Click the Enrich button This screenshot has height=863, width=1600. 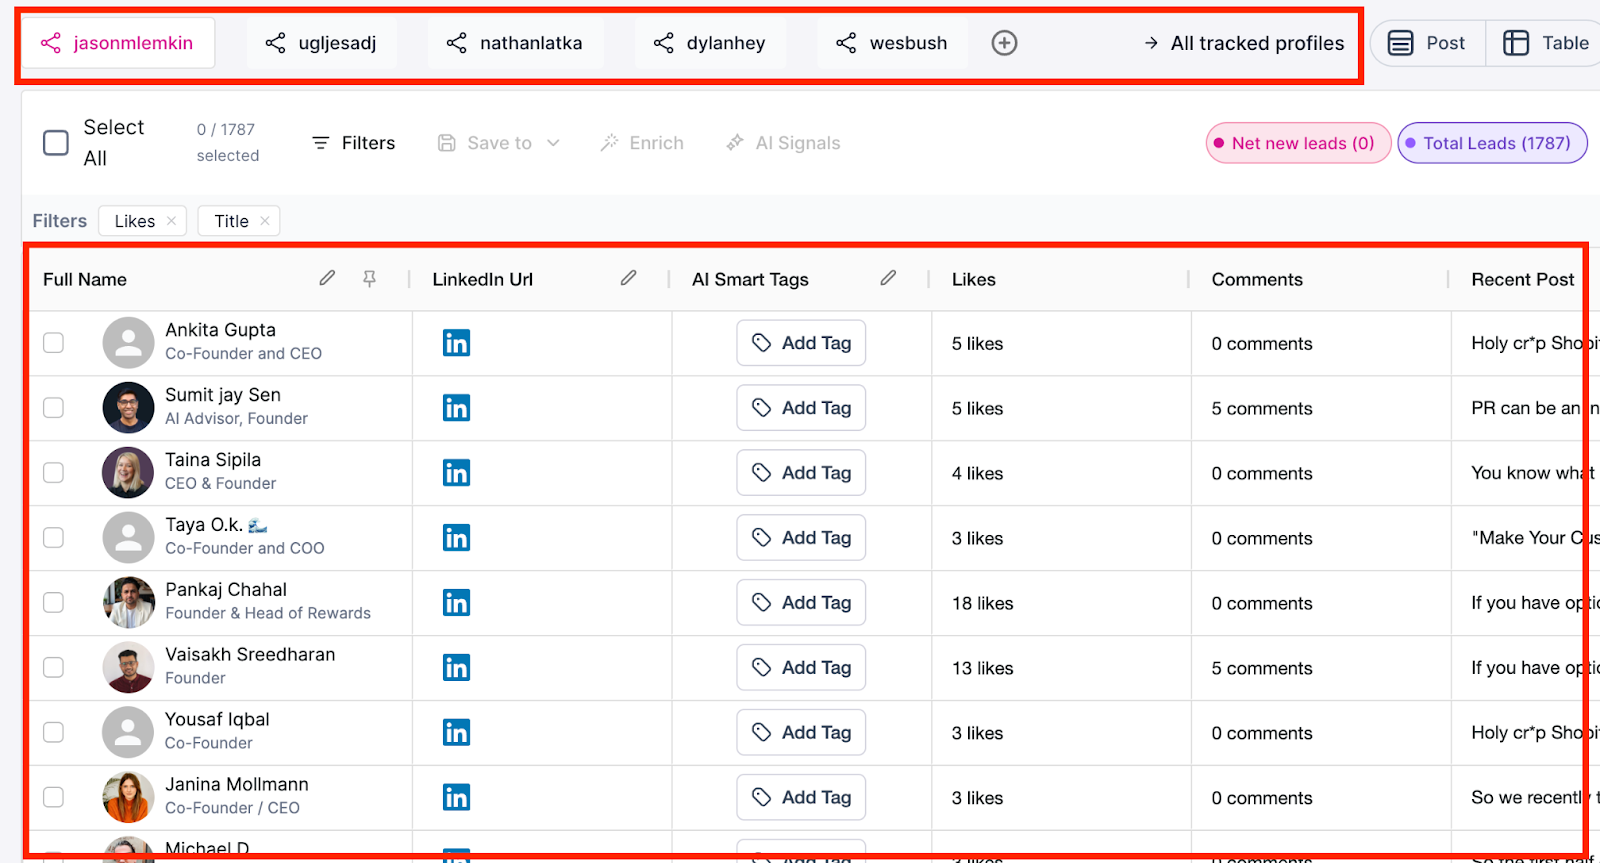(x=642, y=143)
